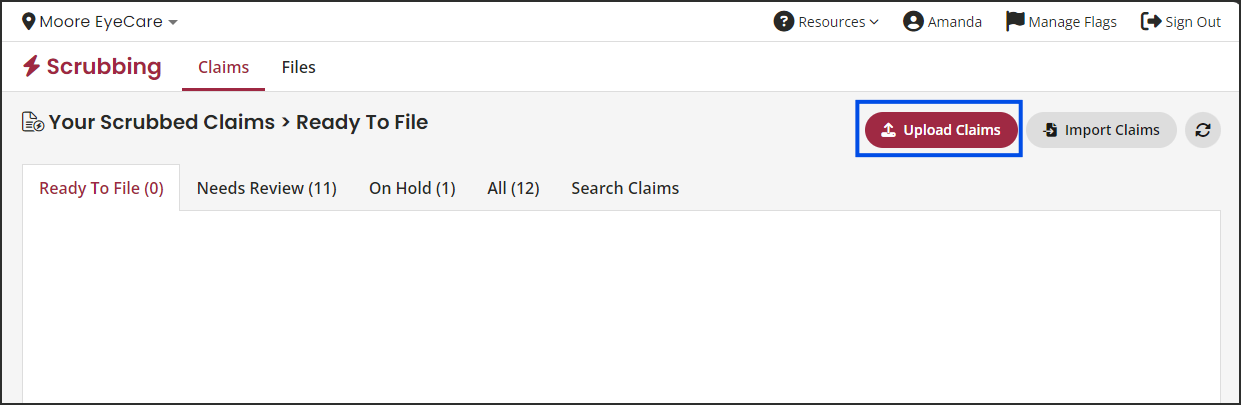
Task: Switch to the Files tab
Action: [299, 67]
